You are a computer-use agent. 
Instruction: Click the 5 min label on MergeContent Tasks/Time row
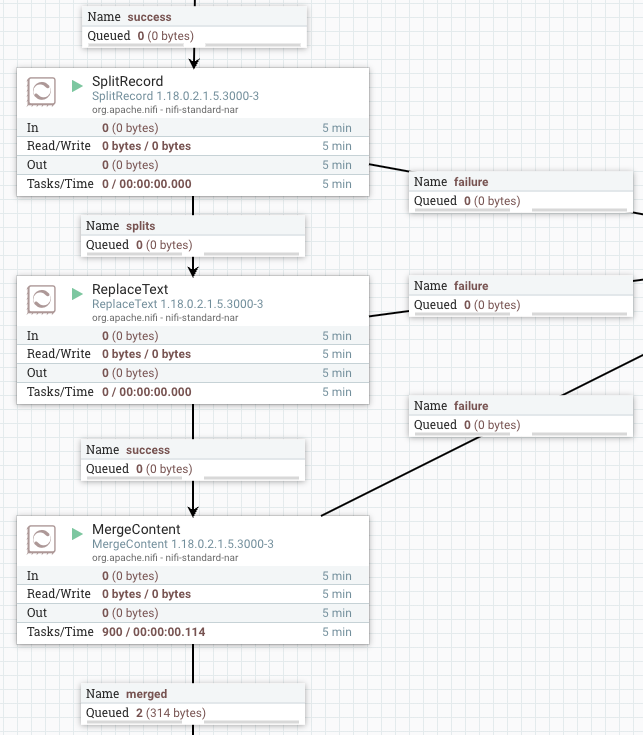336,632
